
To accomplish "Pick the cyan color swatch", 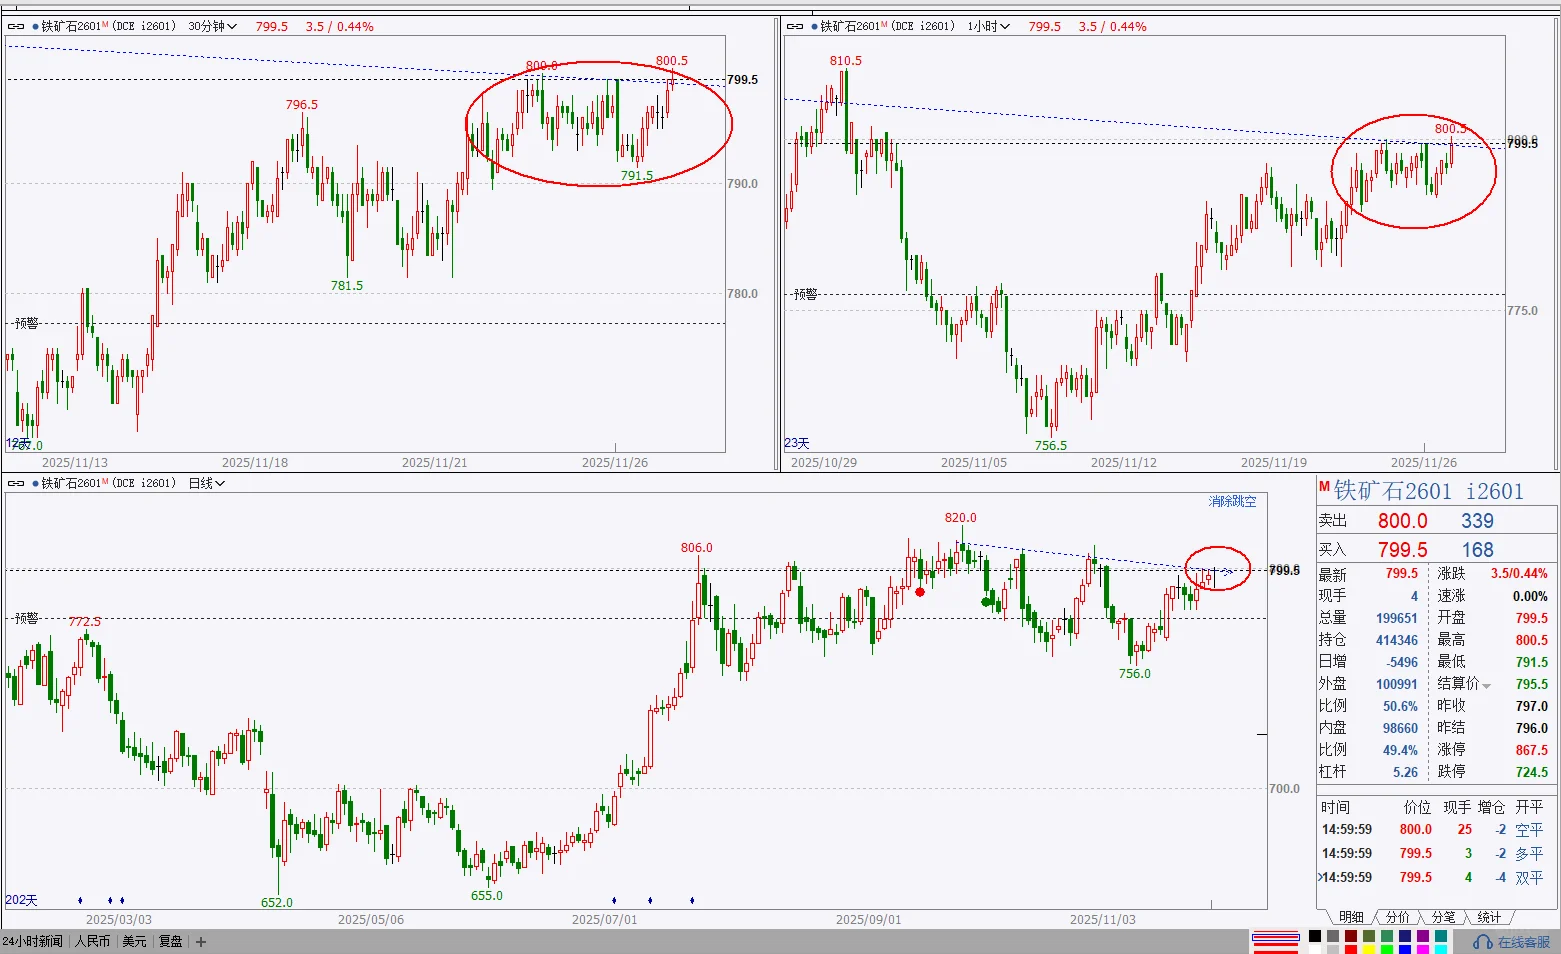I will [1441, 949].
